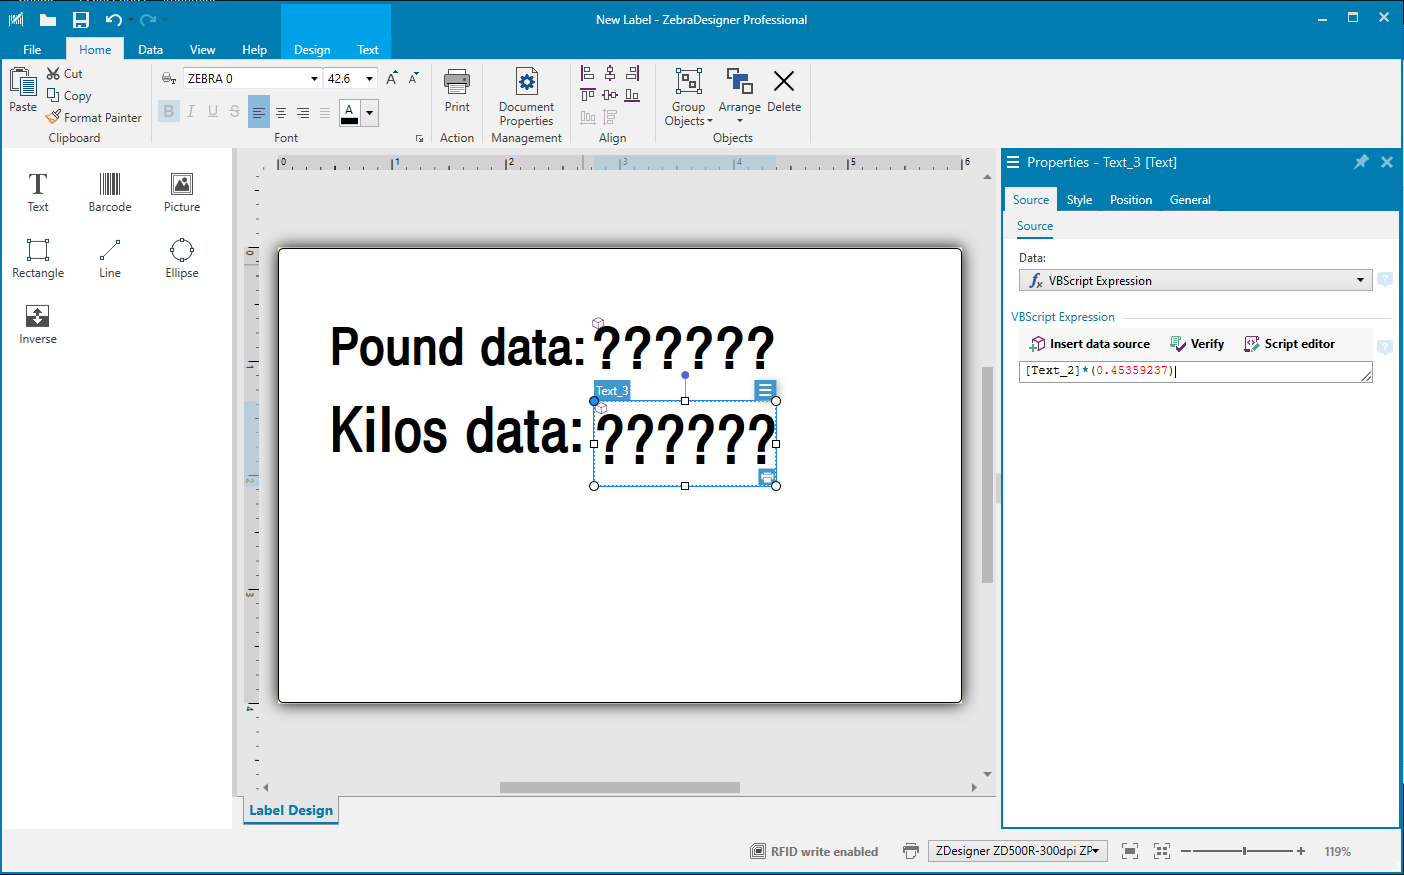
Task: Select the Barcode tool
Action: click(110, 192)
